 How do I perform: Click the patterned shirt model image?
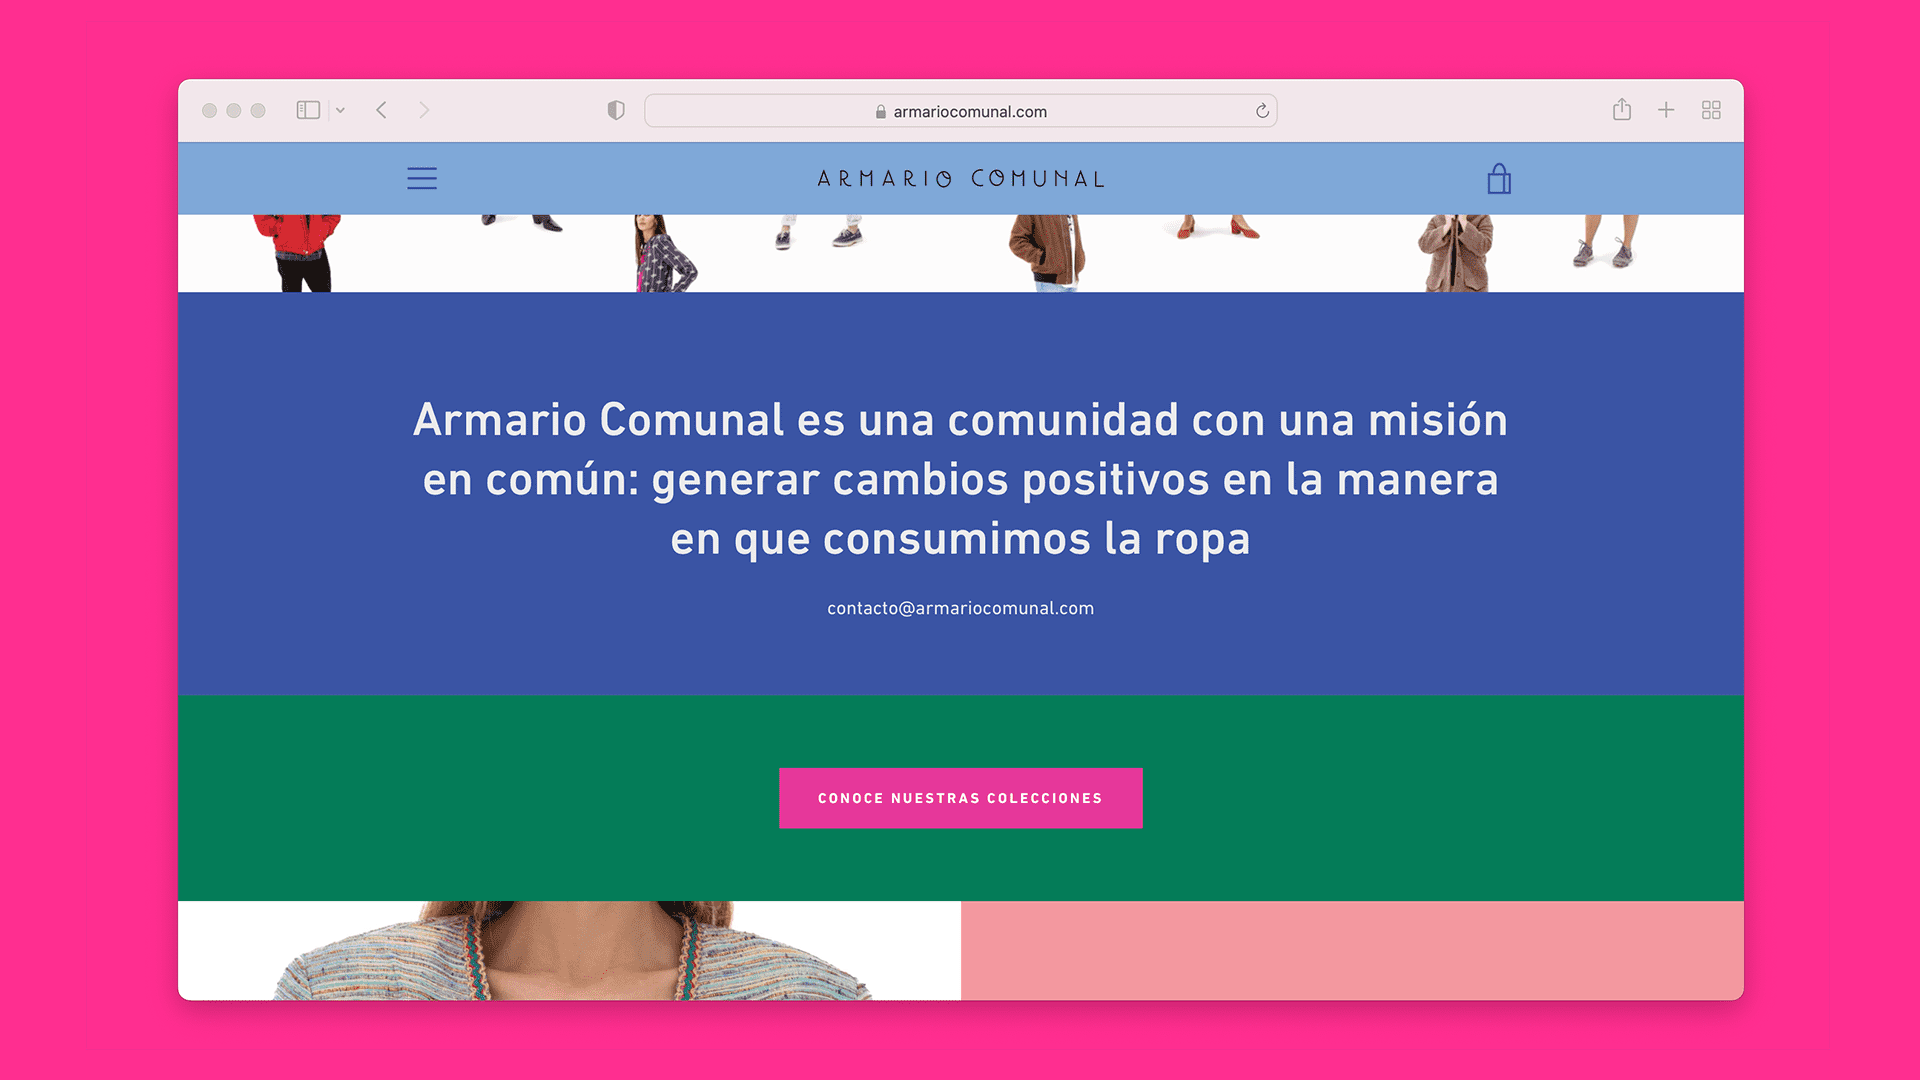click(x=664, y=253)
